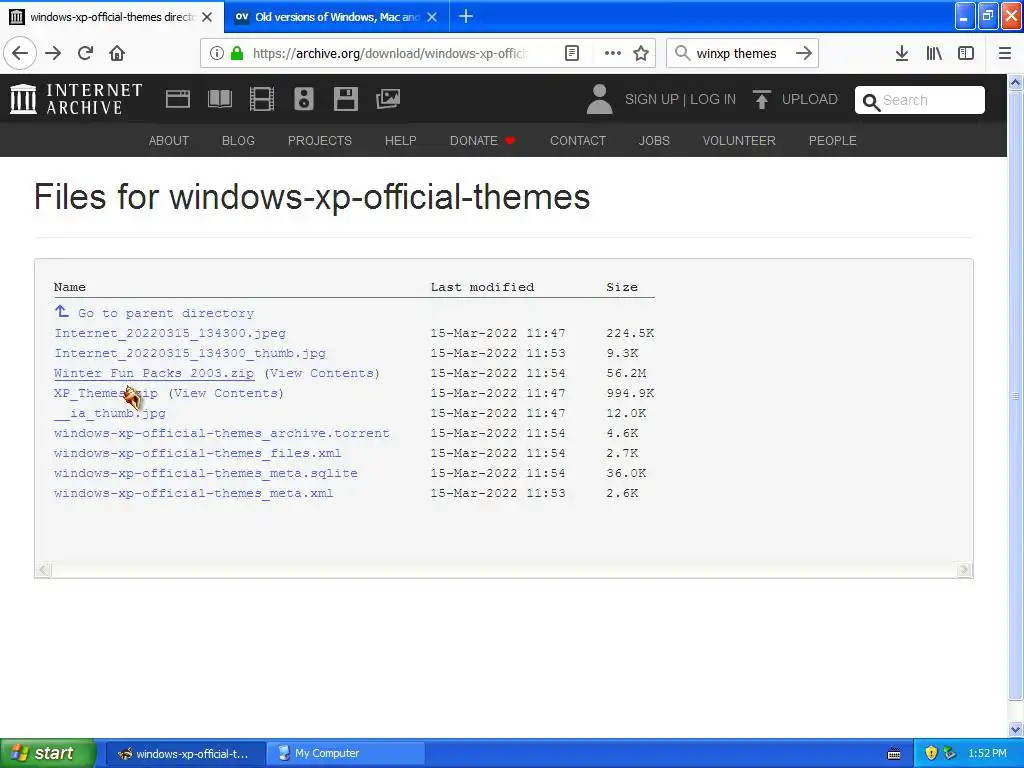
Task: Click the address bar URL
Action: click(391, 53)
